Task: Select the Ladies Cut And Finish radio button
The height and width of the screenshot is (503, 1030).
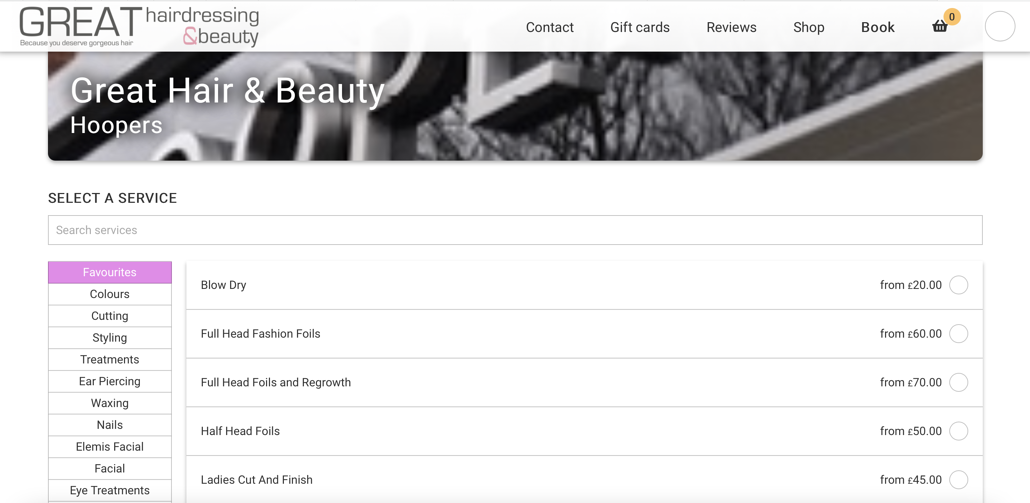Action: pos(958,479)
